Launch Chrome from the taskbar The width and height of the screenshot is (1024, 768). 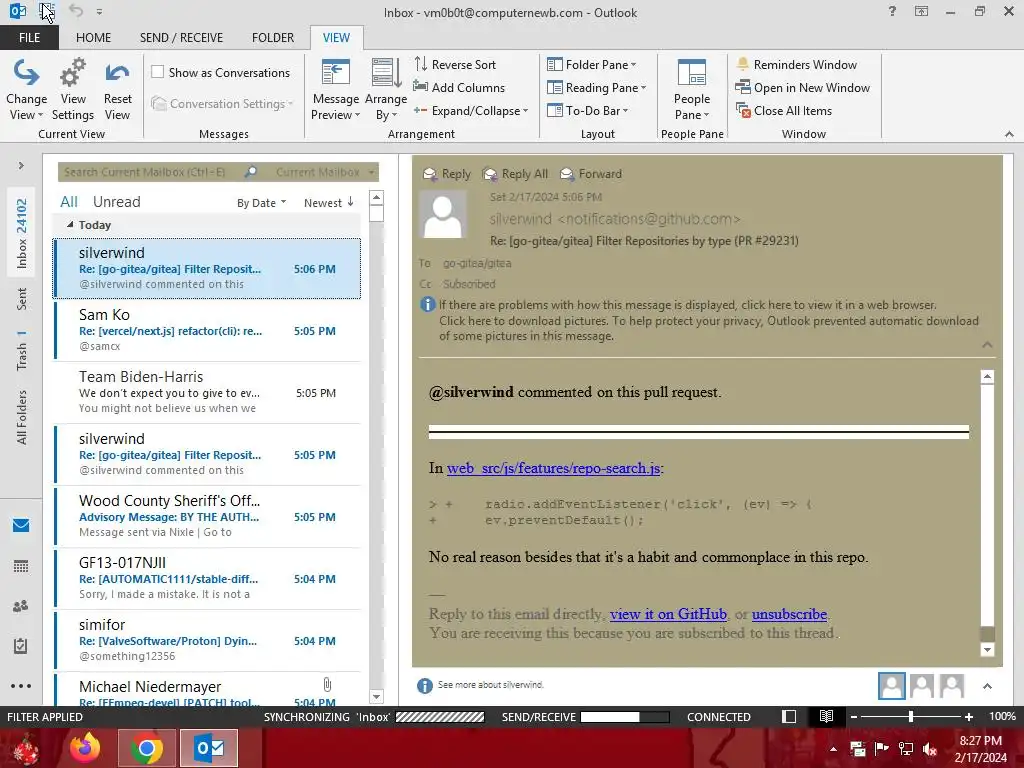(146, 748)
